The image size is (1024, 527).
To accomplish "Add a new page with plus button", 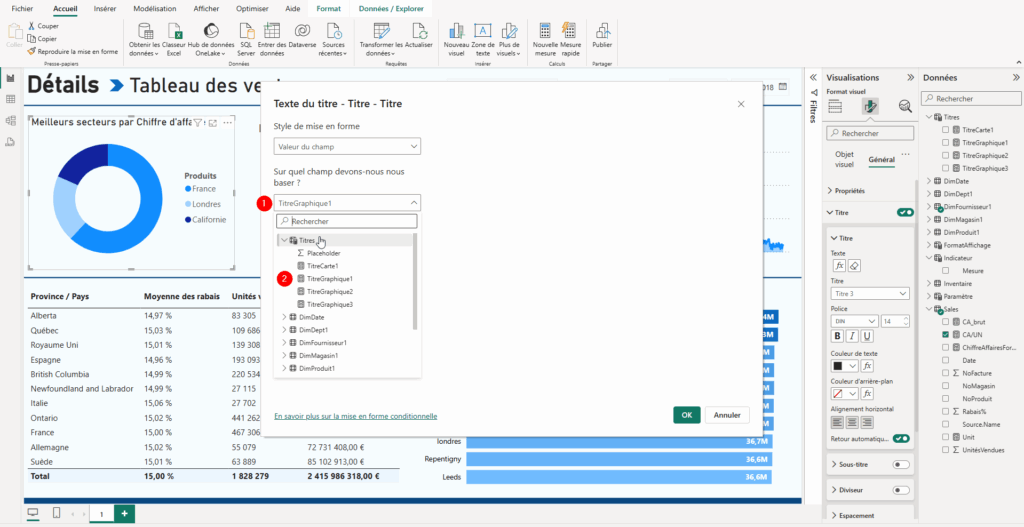I will pos(125,514).
